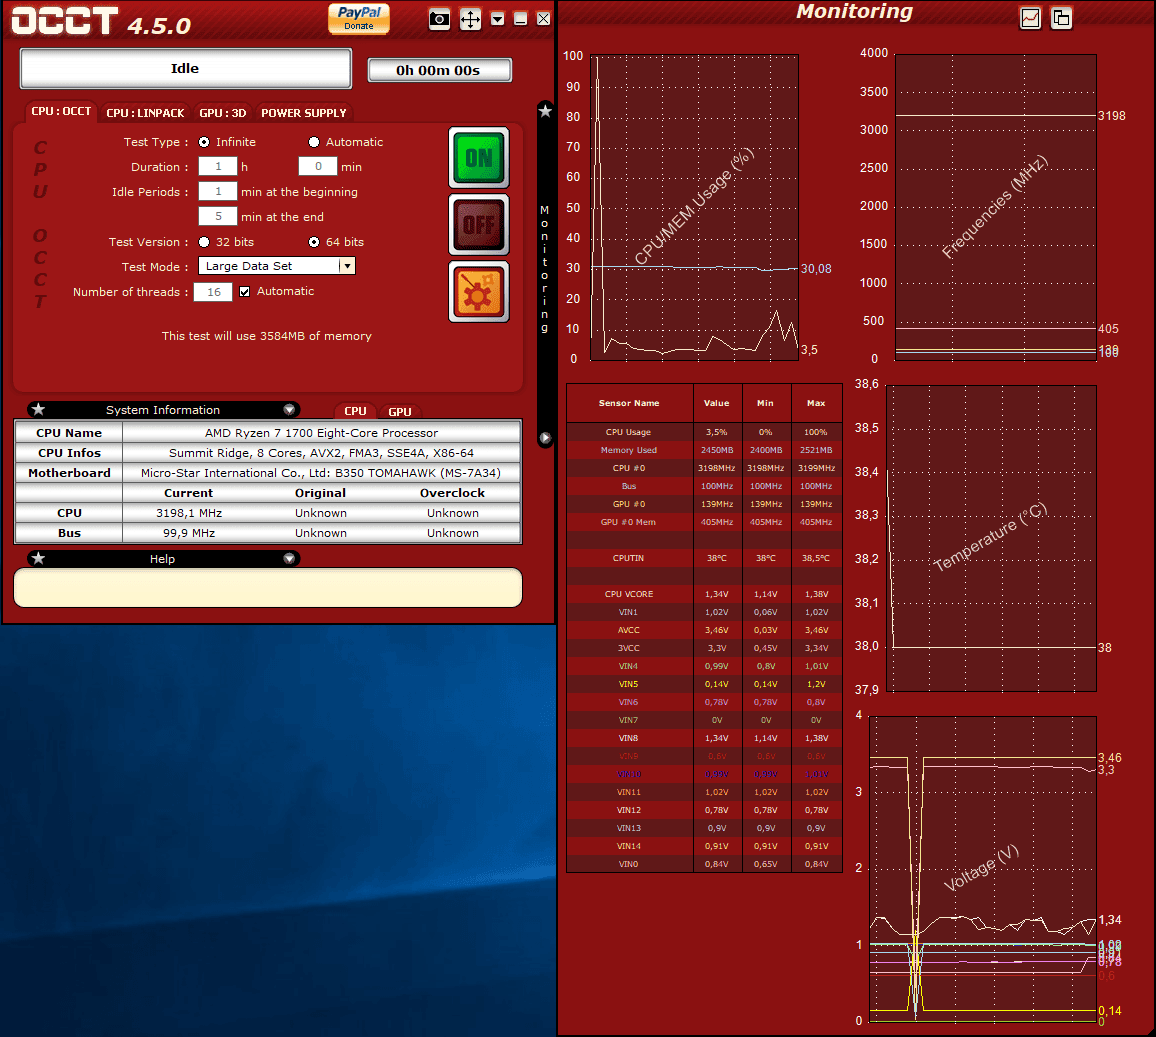This screenshot has width=1156, height=1037.
Task: Click the monitoring graph view icon
Action: click(x=1030, y=18)
